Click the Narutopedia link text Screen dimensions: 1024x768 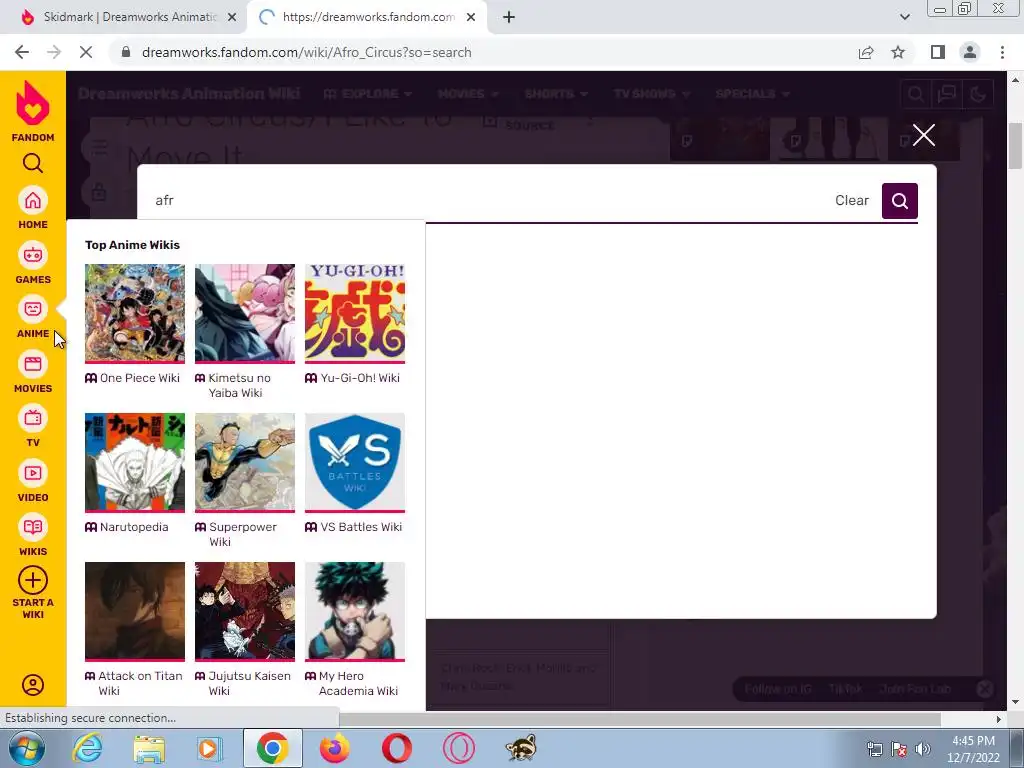134,526
